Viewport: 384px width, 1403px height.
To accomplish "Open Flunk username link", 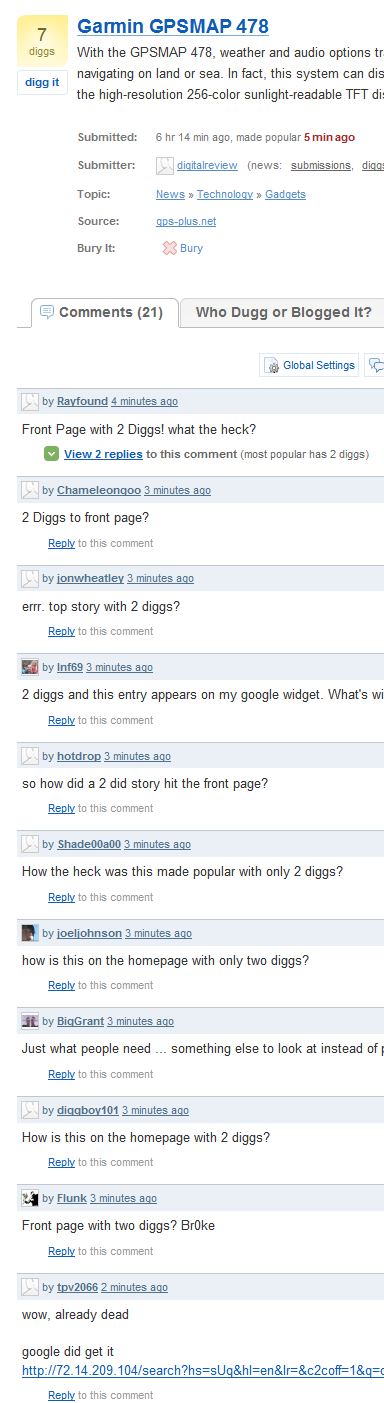I will pyautogui.click(x=72, y=1198).
